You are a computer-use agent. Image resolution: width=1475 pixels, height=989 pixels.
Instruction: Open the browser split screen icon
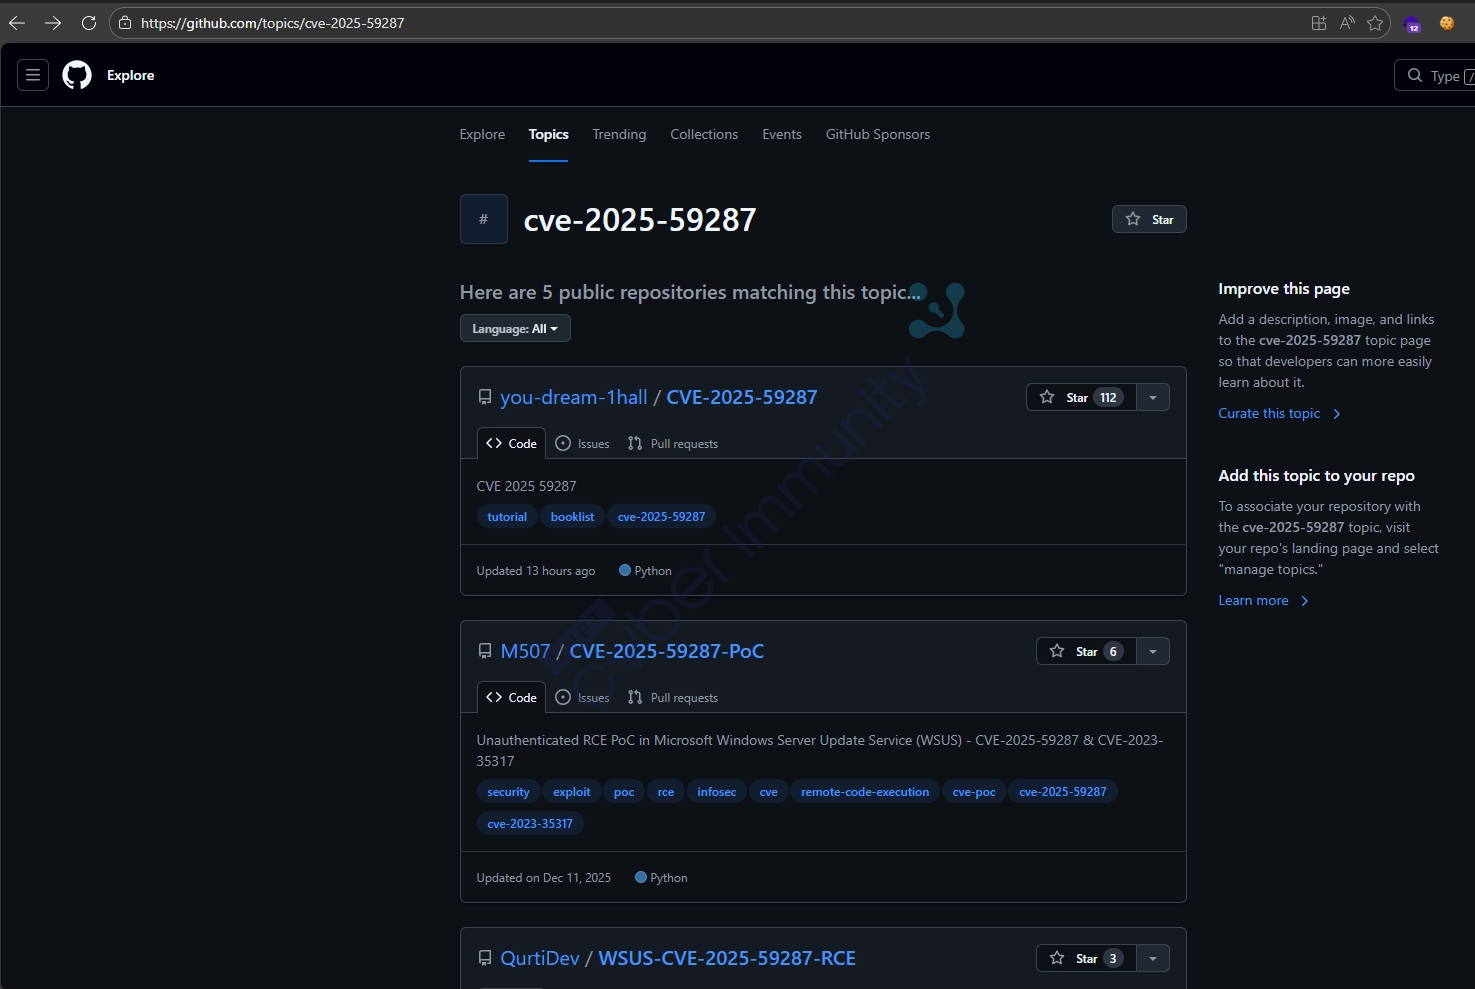(x=1319, y=23)
